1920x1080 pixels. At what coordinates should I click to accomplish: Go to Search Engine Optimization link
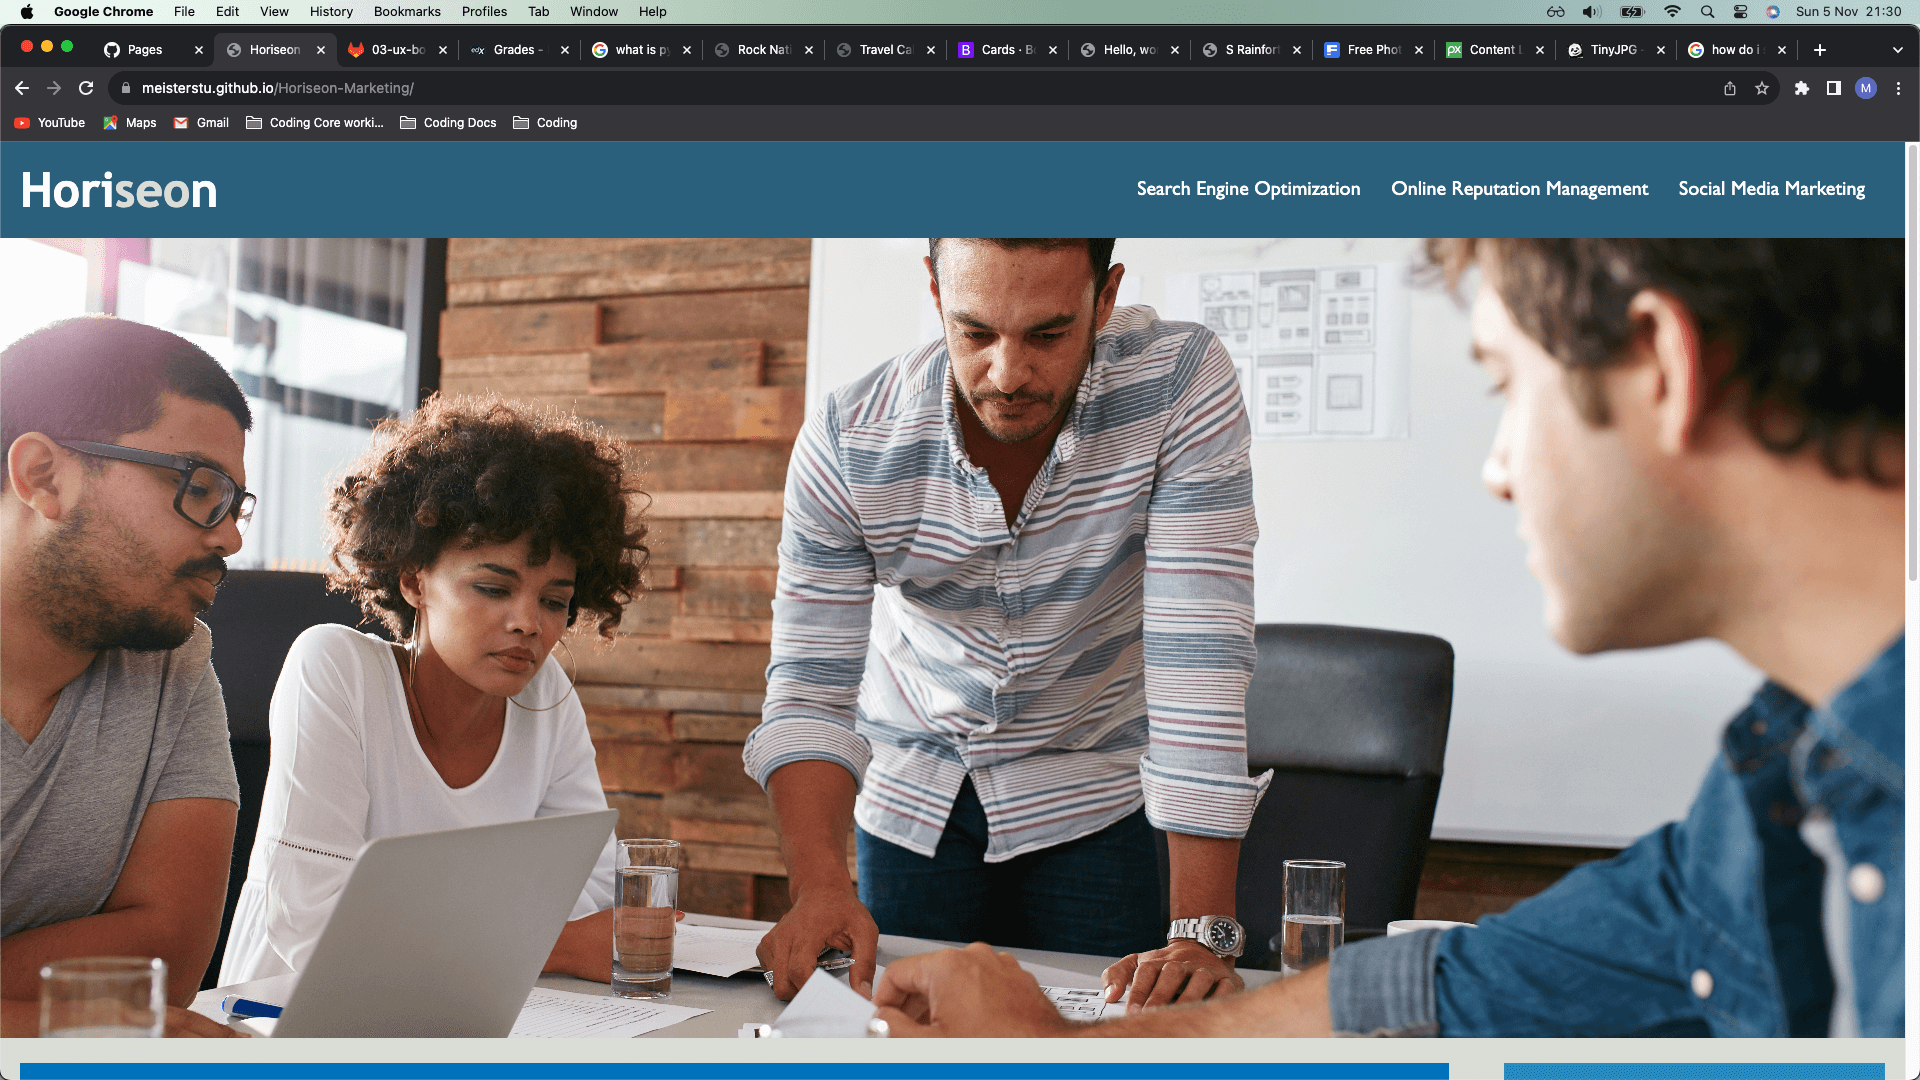click(x=1248, y=189)
